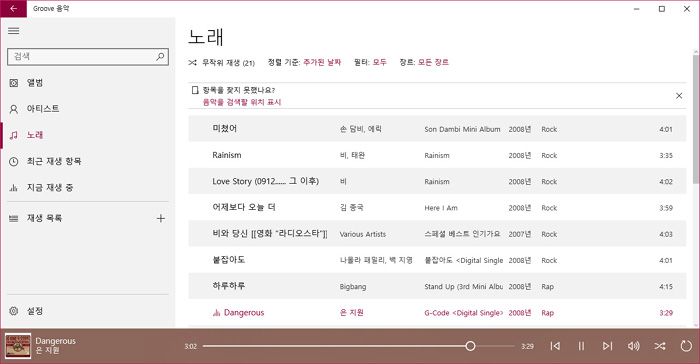Toggle repeat in the player bar

click(686, 346)
